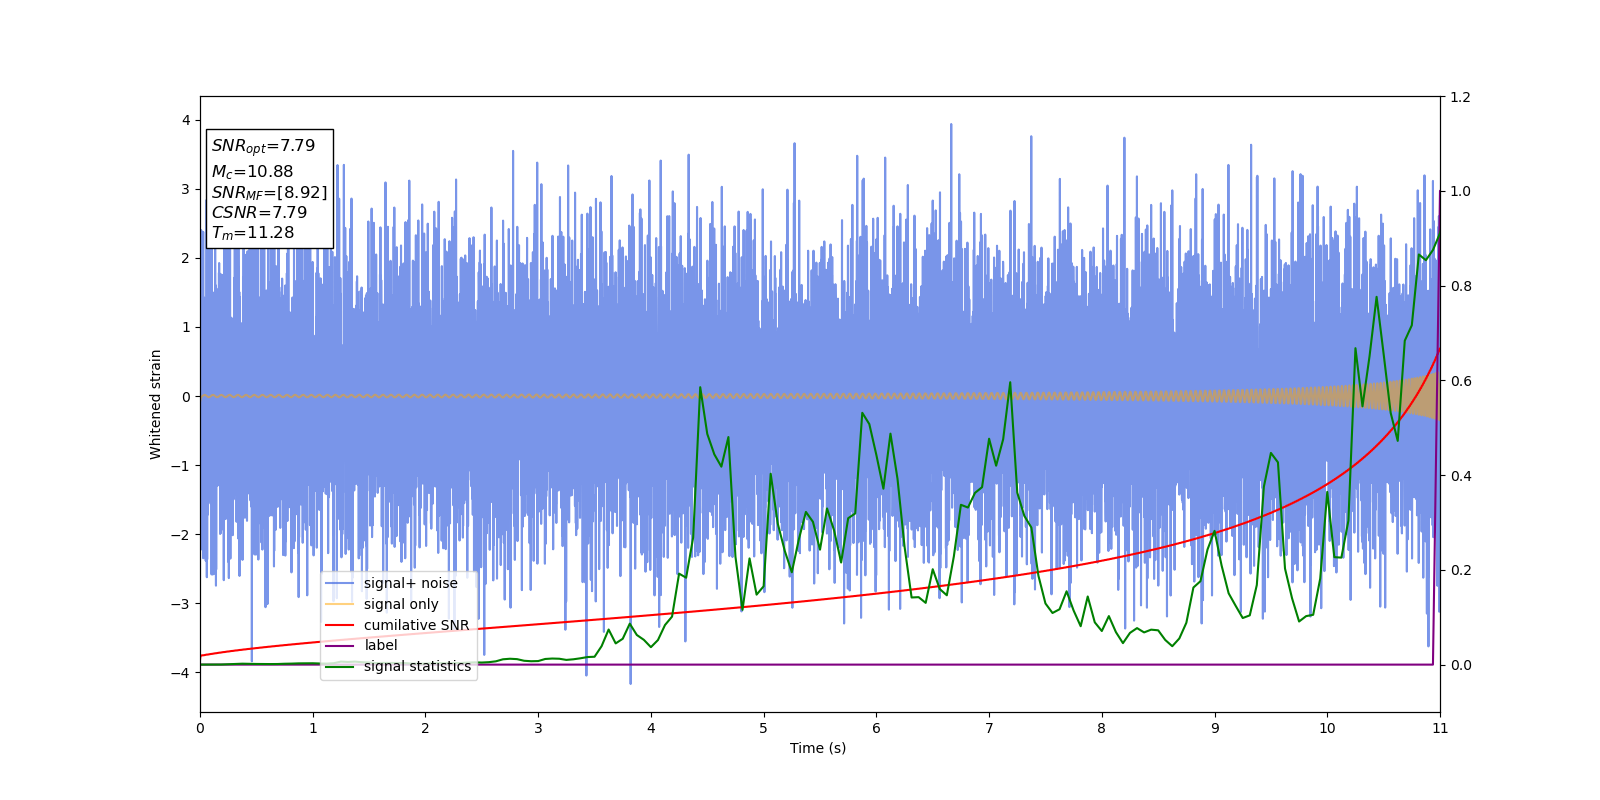Click the Tm=11.28 annotation text
The height and width of the screenshot is (800, 1600).
click(x=253, y=233)
